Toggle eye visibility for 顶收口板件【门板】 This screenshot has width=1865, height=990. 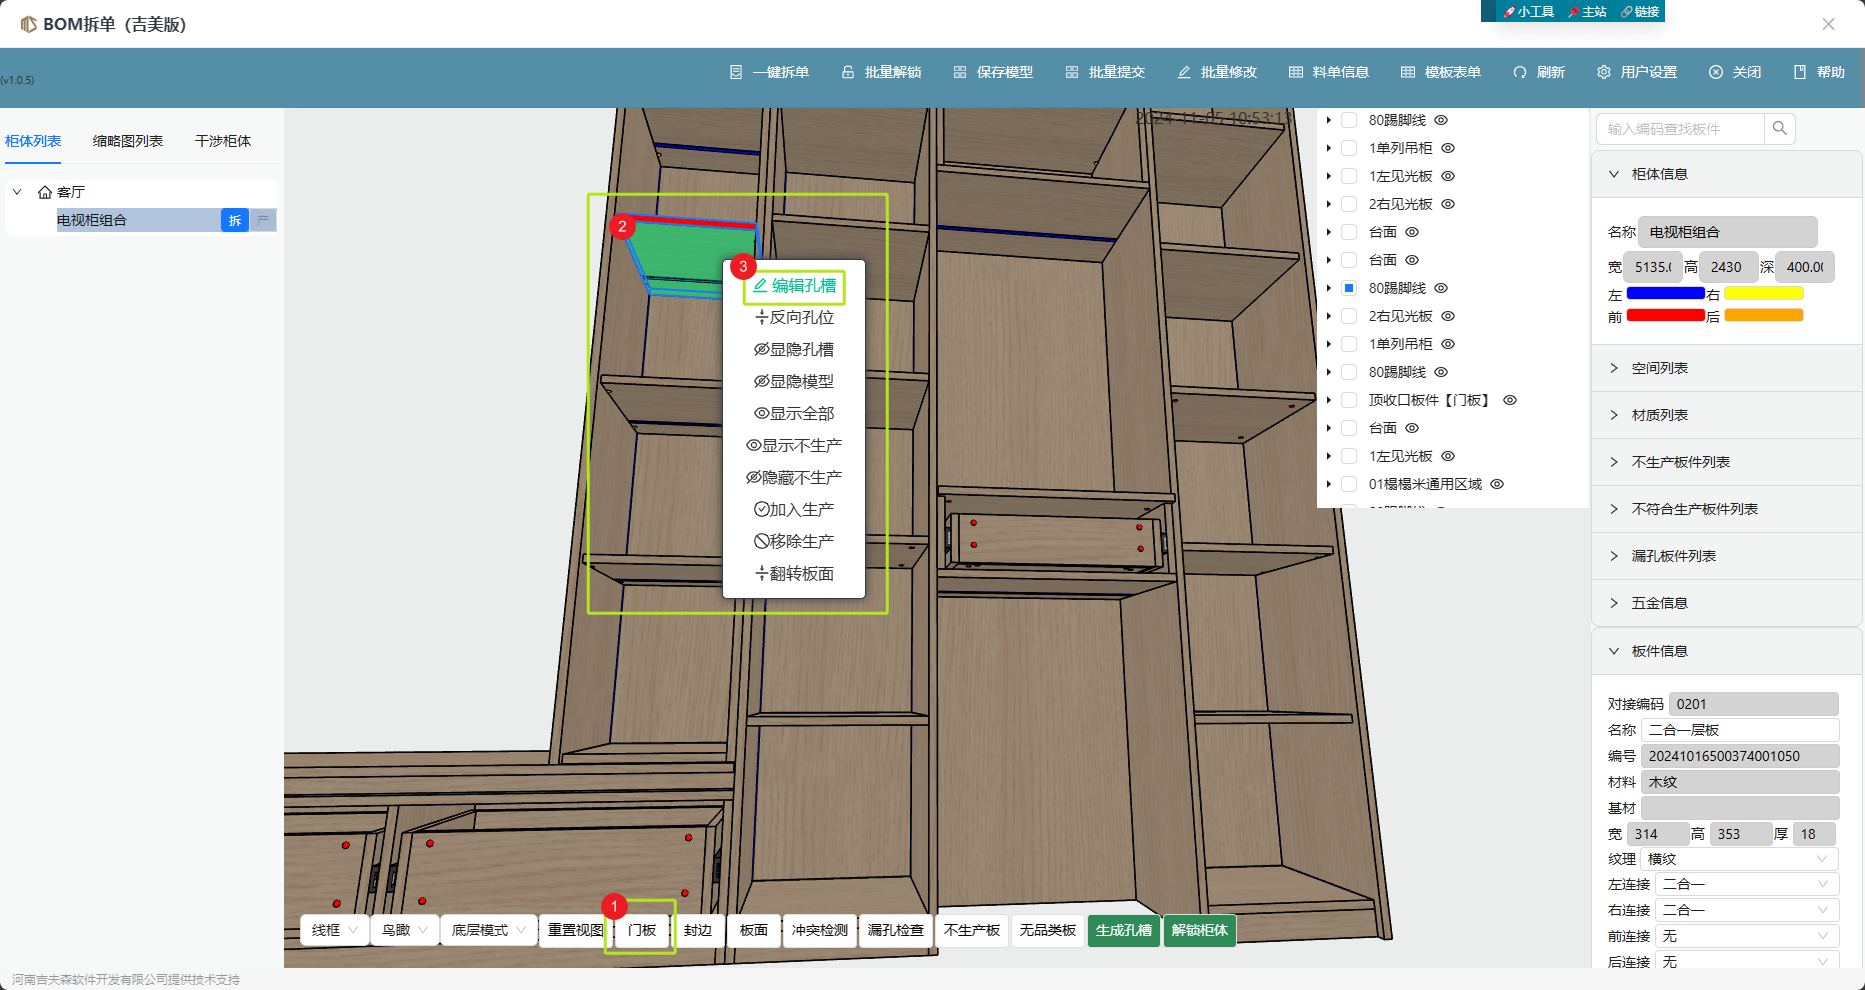tap(1510, 400)
